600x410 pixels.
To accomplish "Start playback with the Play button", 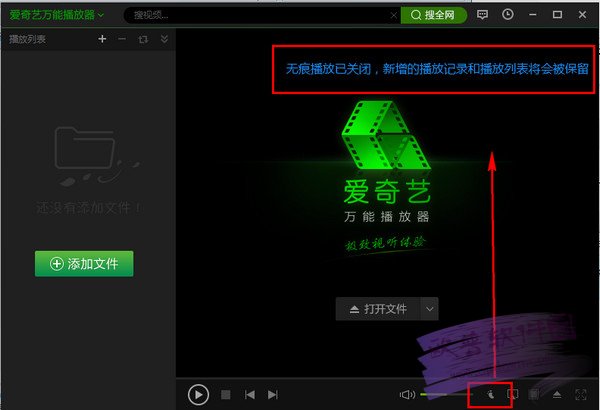I will tap(198, 394).
